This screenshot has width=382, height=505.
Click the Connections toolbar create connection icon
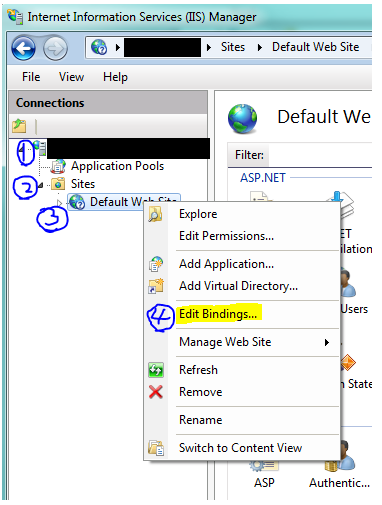19,126
